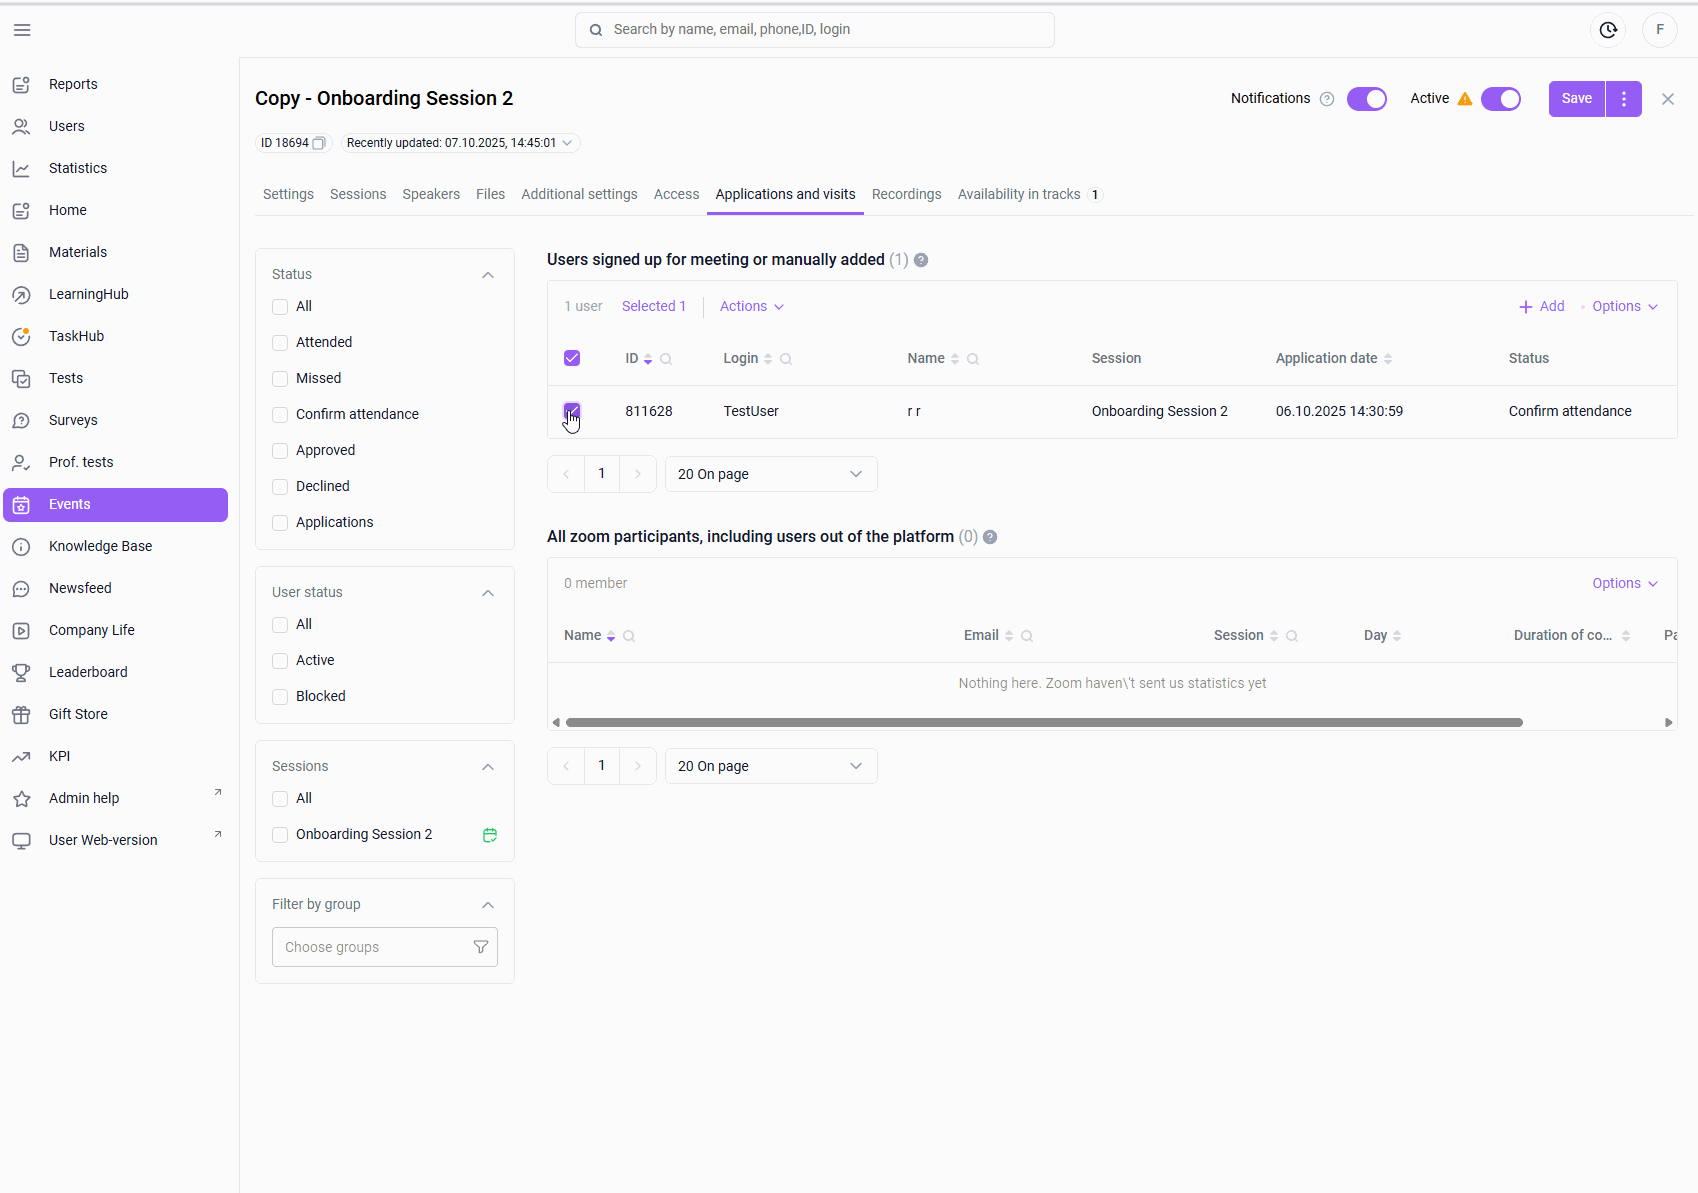The width and height of the screenshot is (1698, 1193).
Task: Check the Blocked user status filter
Action: point(281,697)
